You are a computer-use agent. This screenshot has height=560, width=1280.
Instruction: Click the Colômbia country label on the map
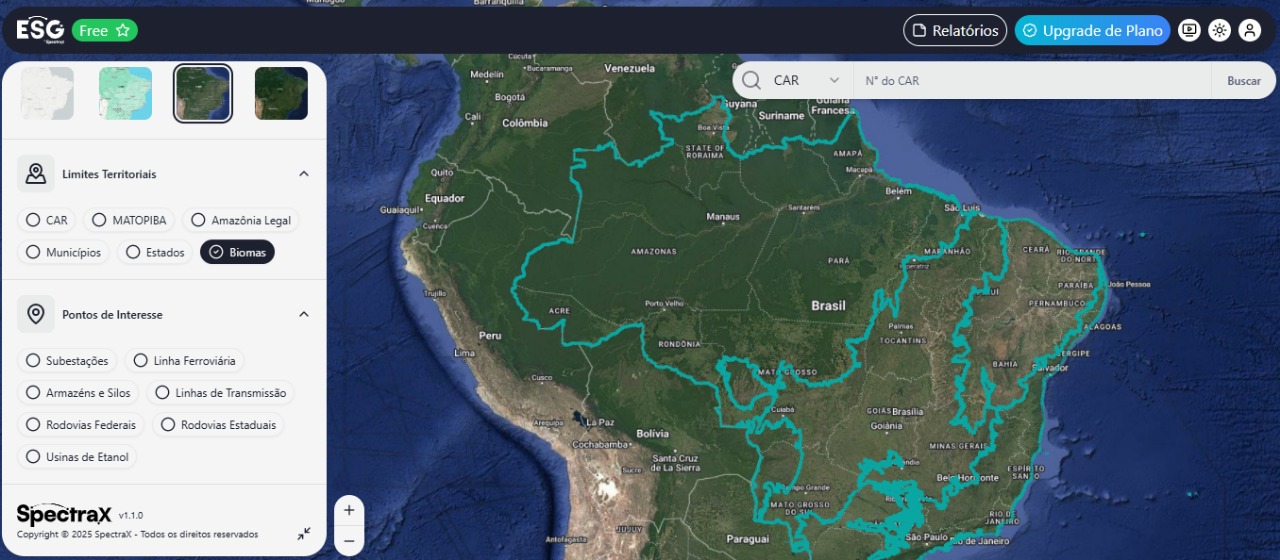coord(525,123)
